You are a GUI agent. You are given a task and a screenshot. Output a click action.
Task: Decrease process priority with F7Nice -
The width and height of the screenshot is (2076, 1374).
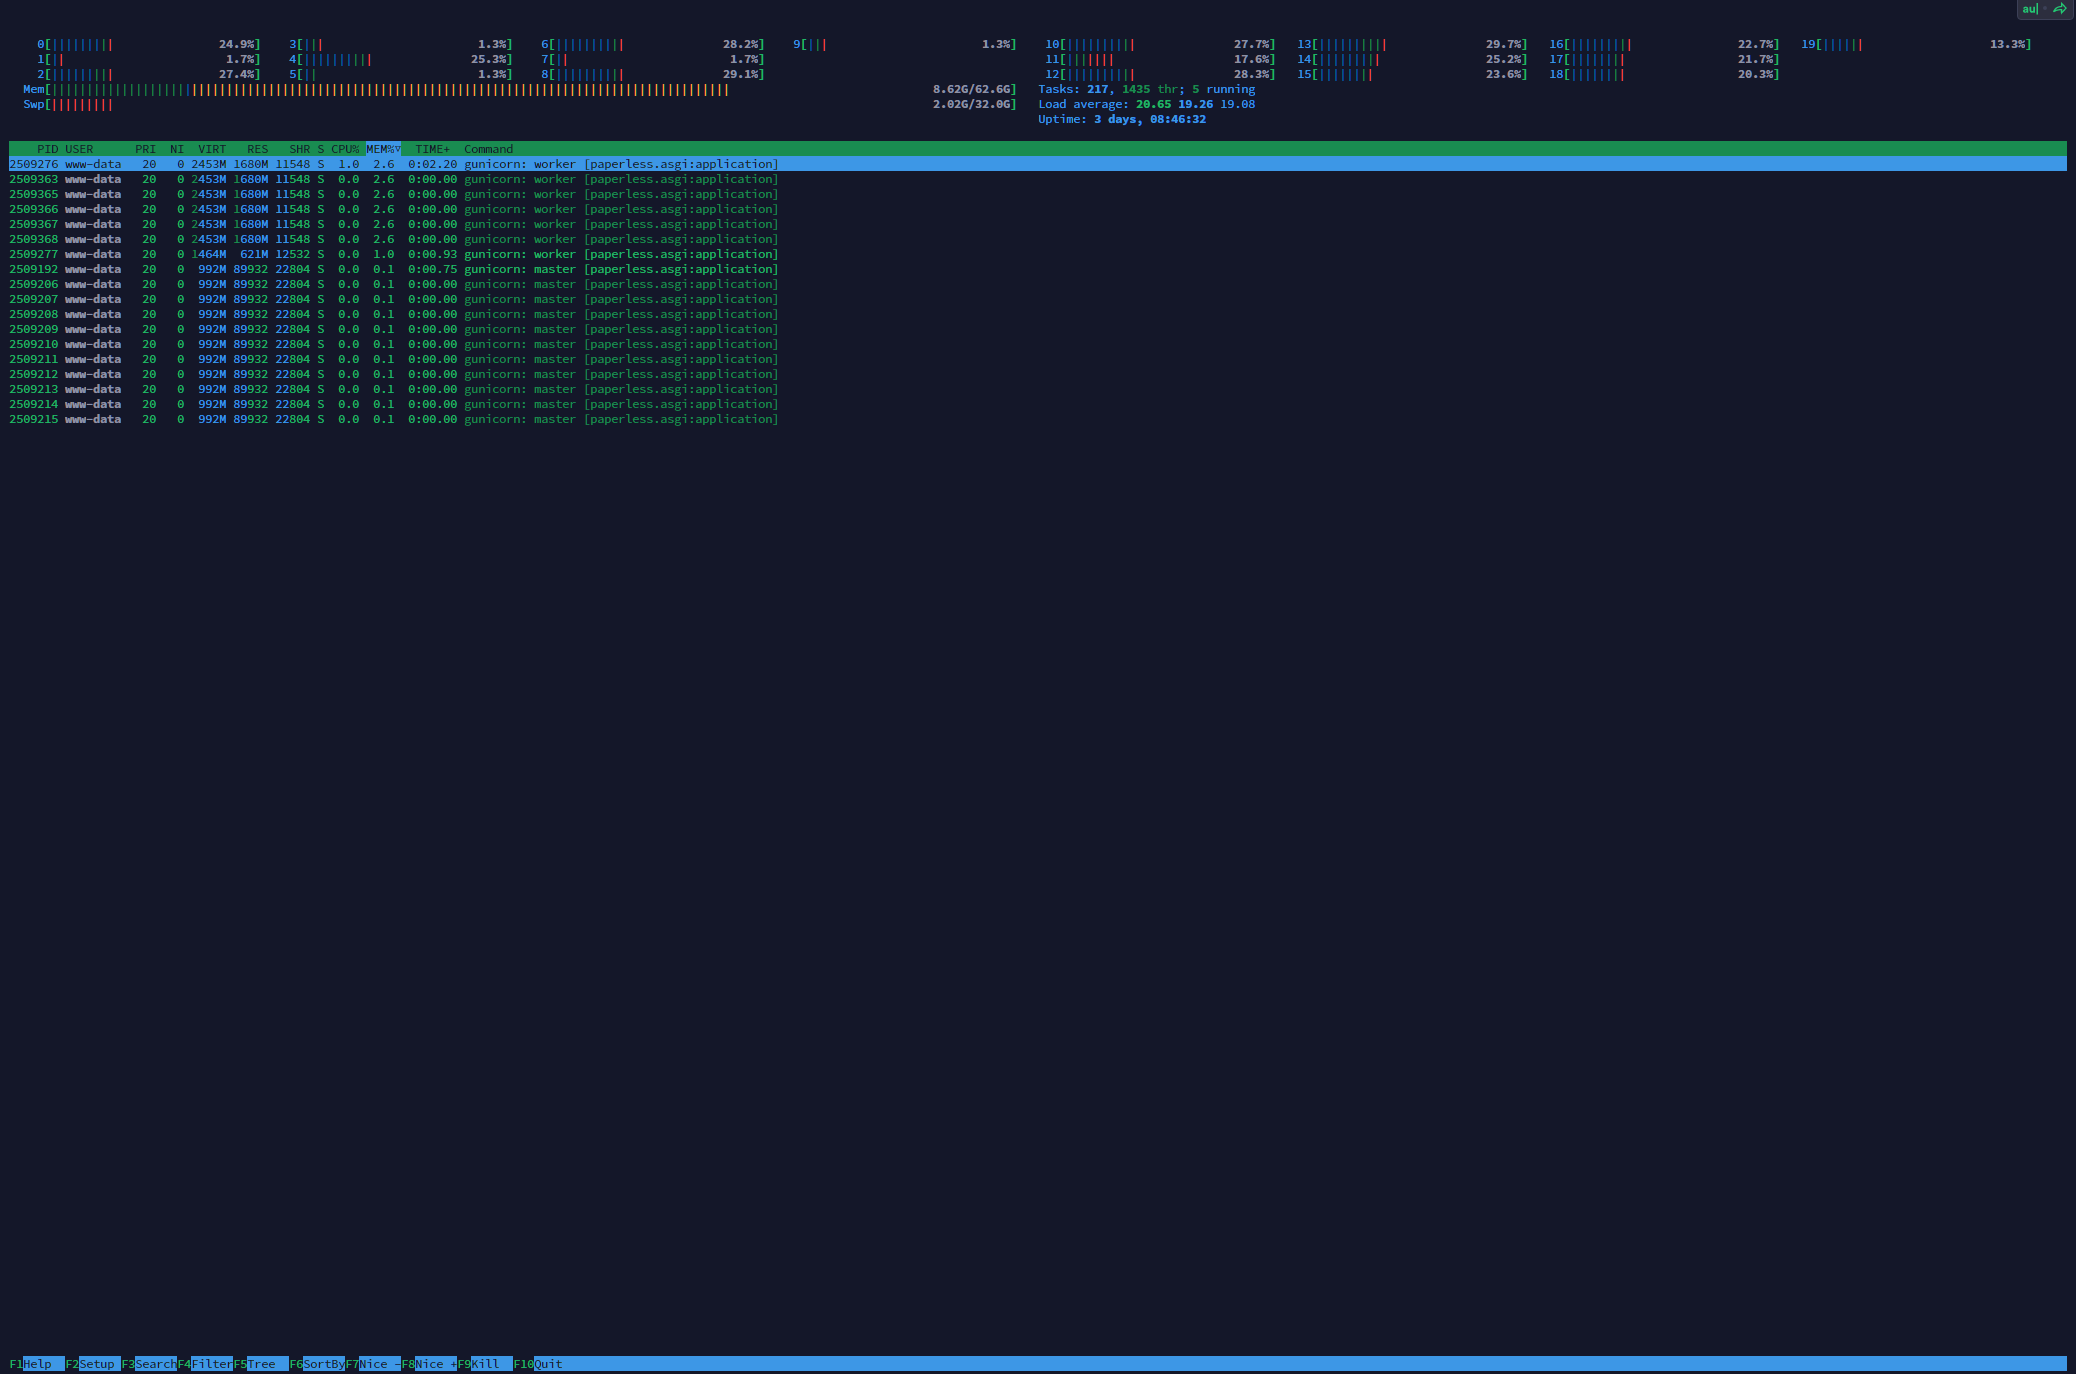pyautogui.click(x=375, y=1364)
